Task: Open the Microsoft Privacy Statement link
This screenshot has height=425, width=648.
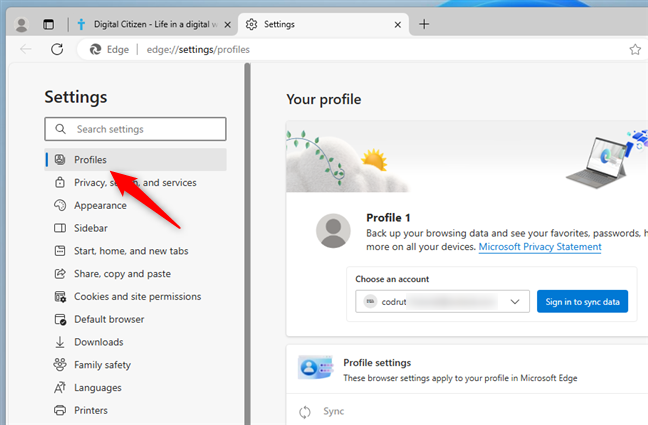Action: [540, 247]
